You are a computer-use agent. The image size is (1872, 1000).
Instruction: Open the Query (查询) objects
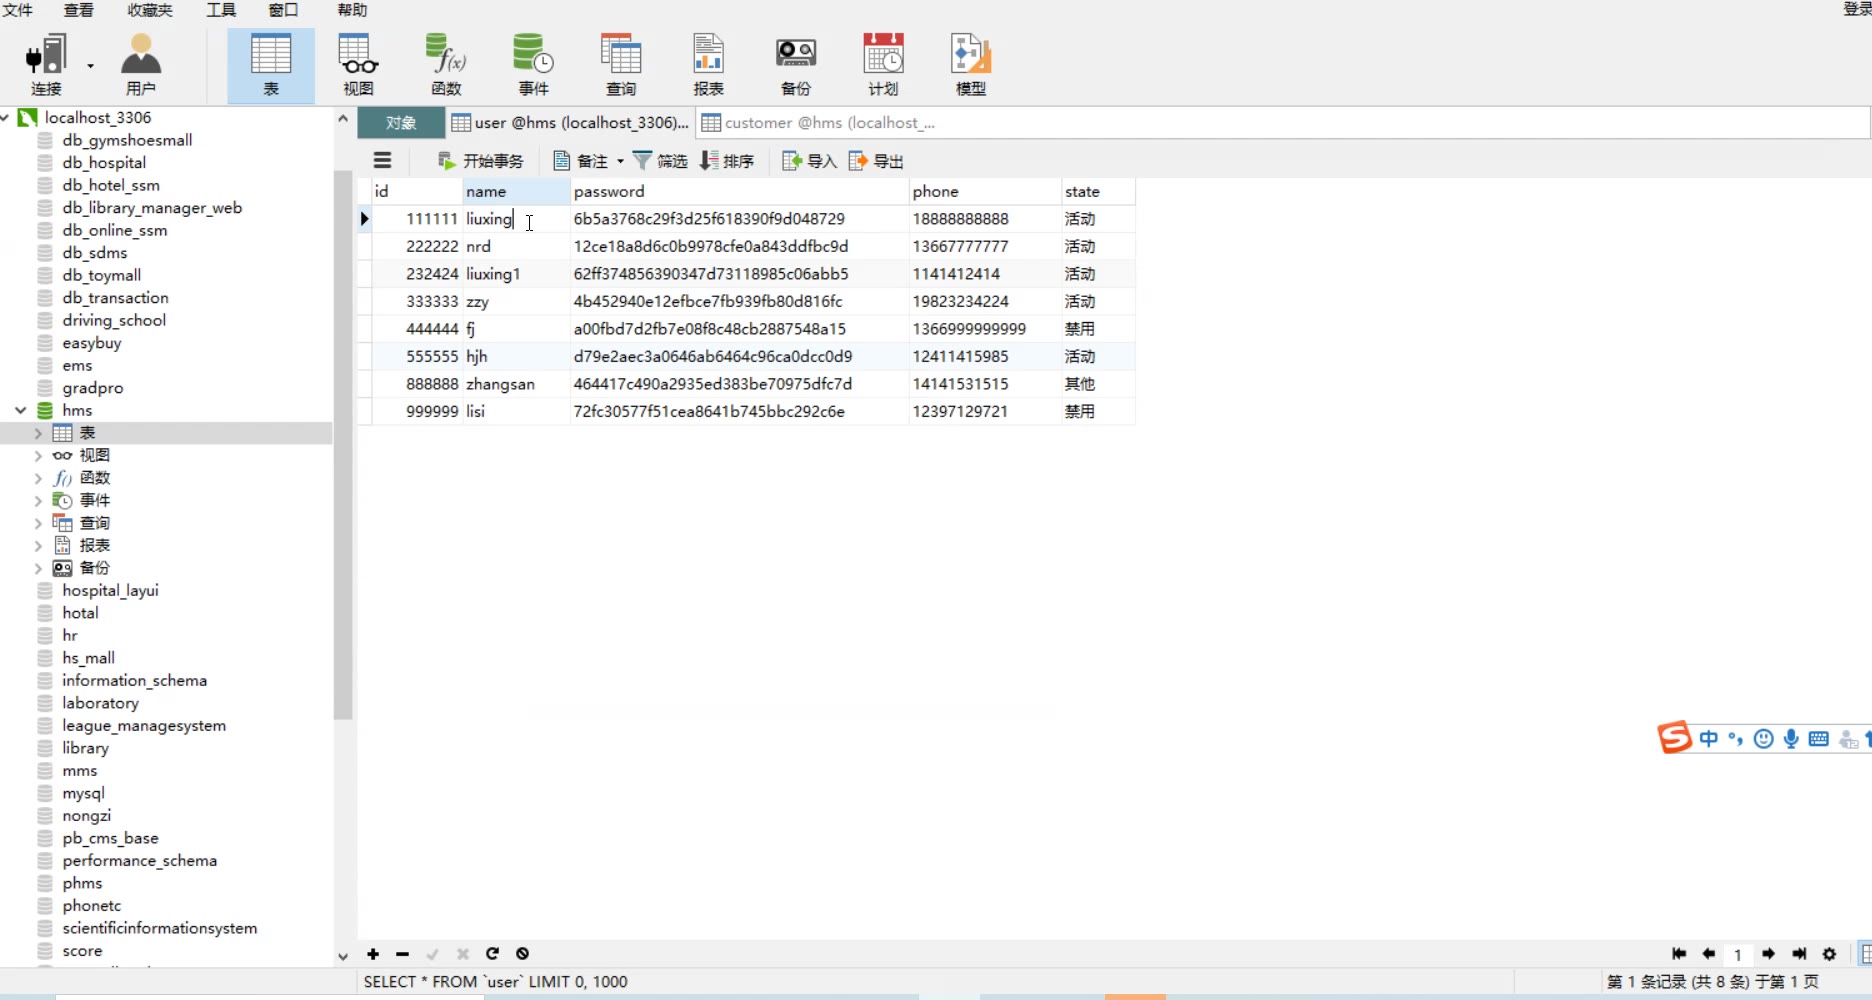(621, 64)
